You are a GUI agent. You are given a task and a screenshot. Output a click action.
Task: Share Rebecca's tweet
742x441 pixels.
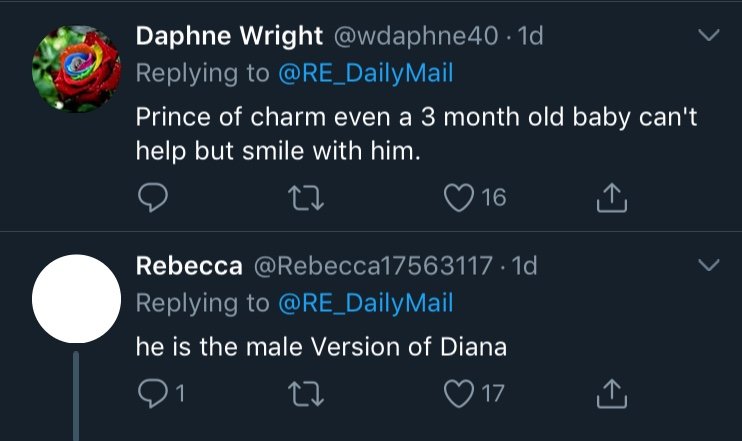pyautogui.click(x=611, y=394)
